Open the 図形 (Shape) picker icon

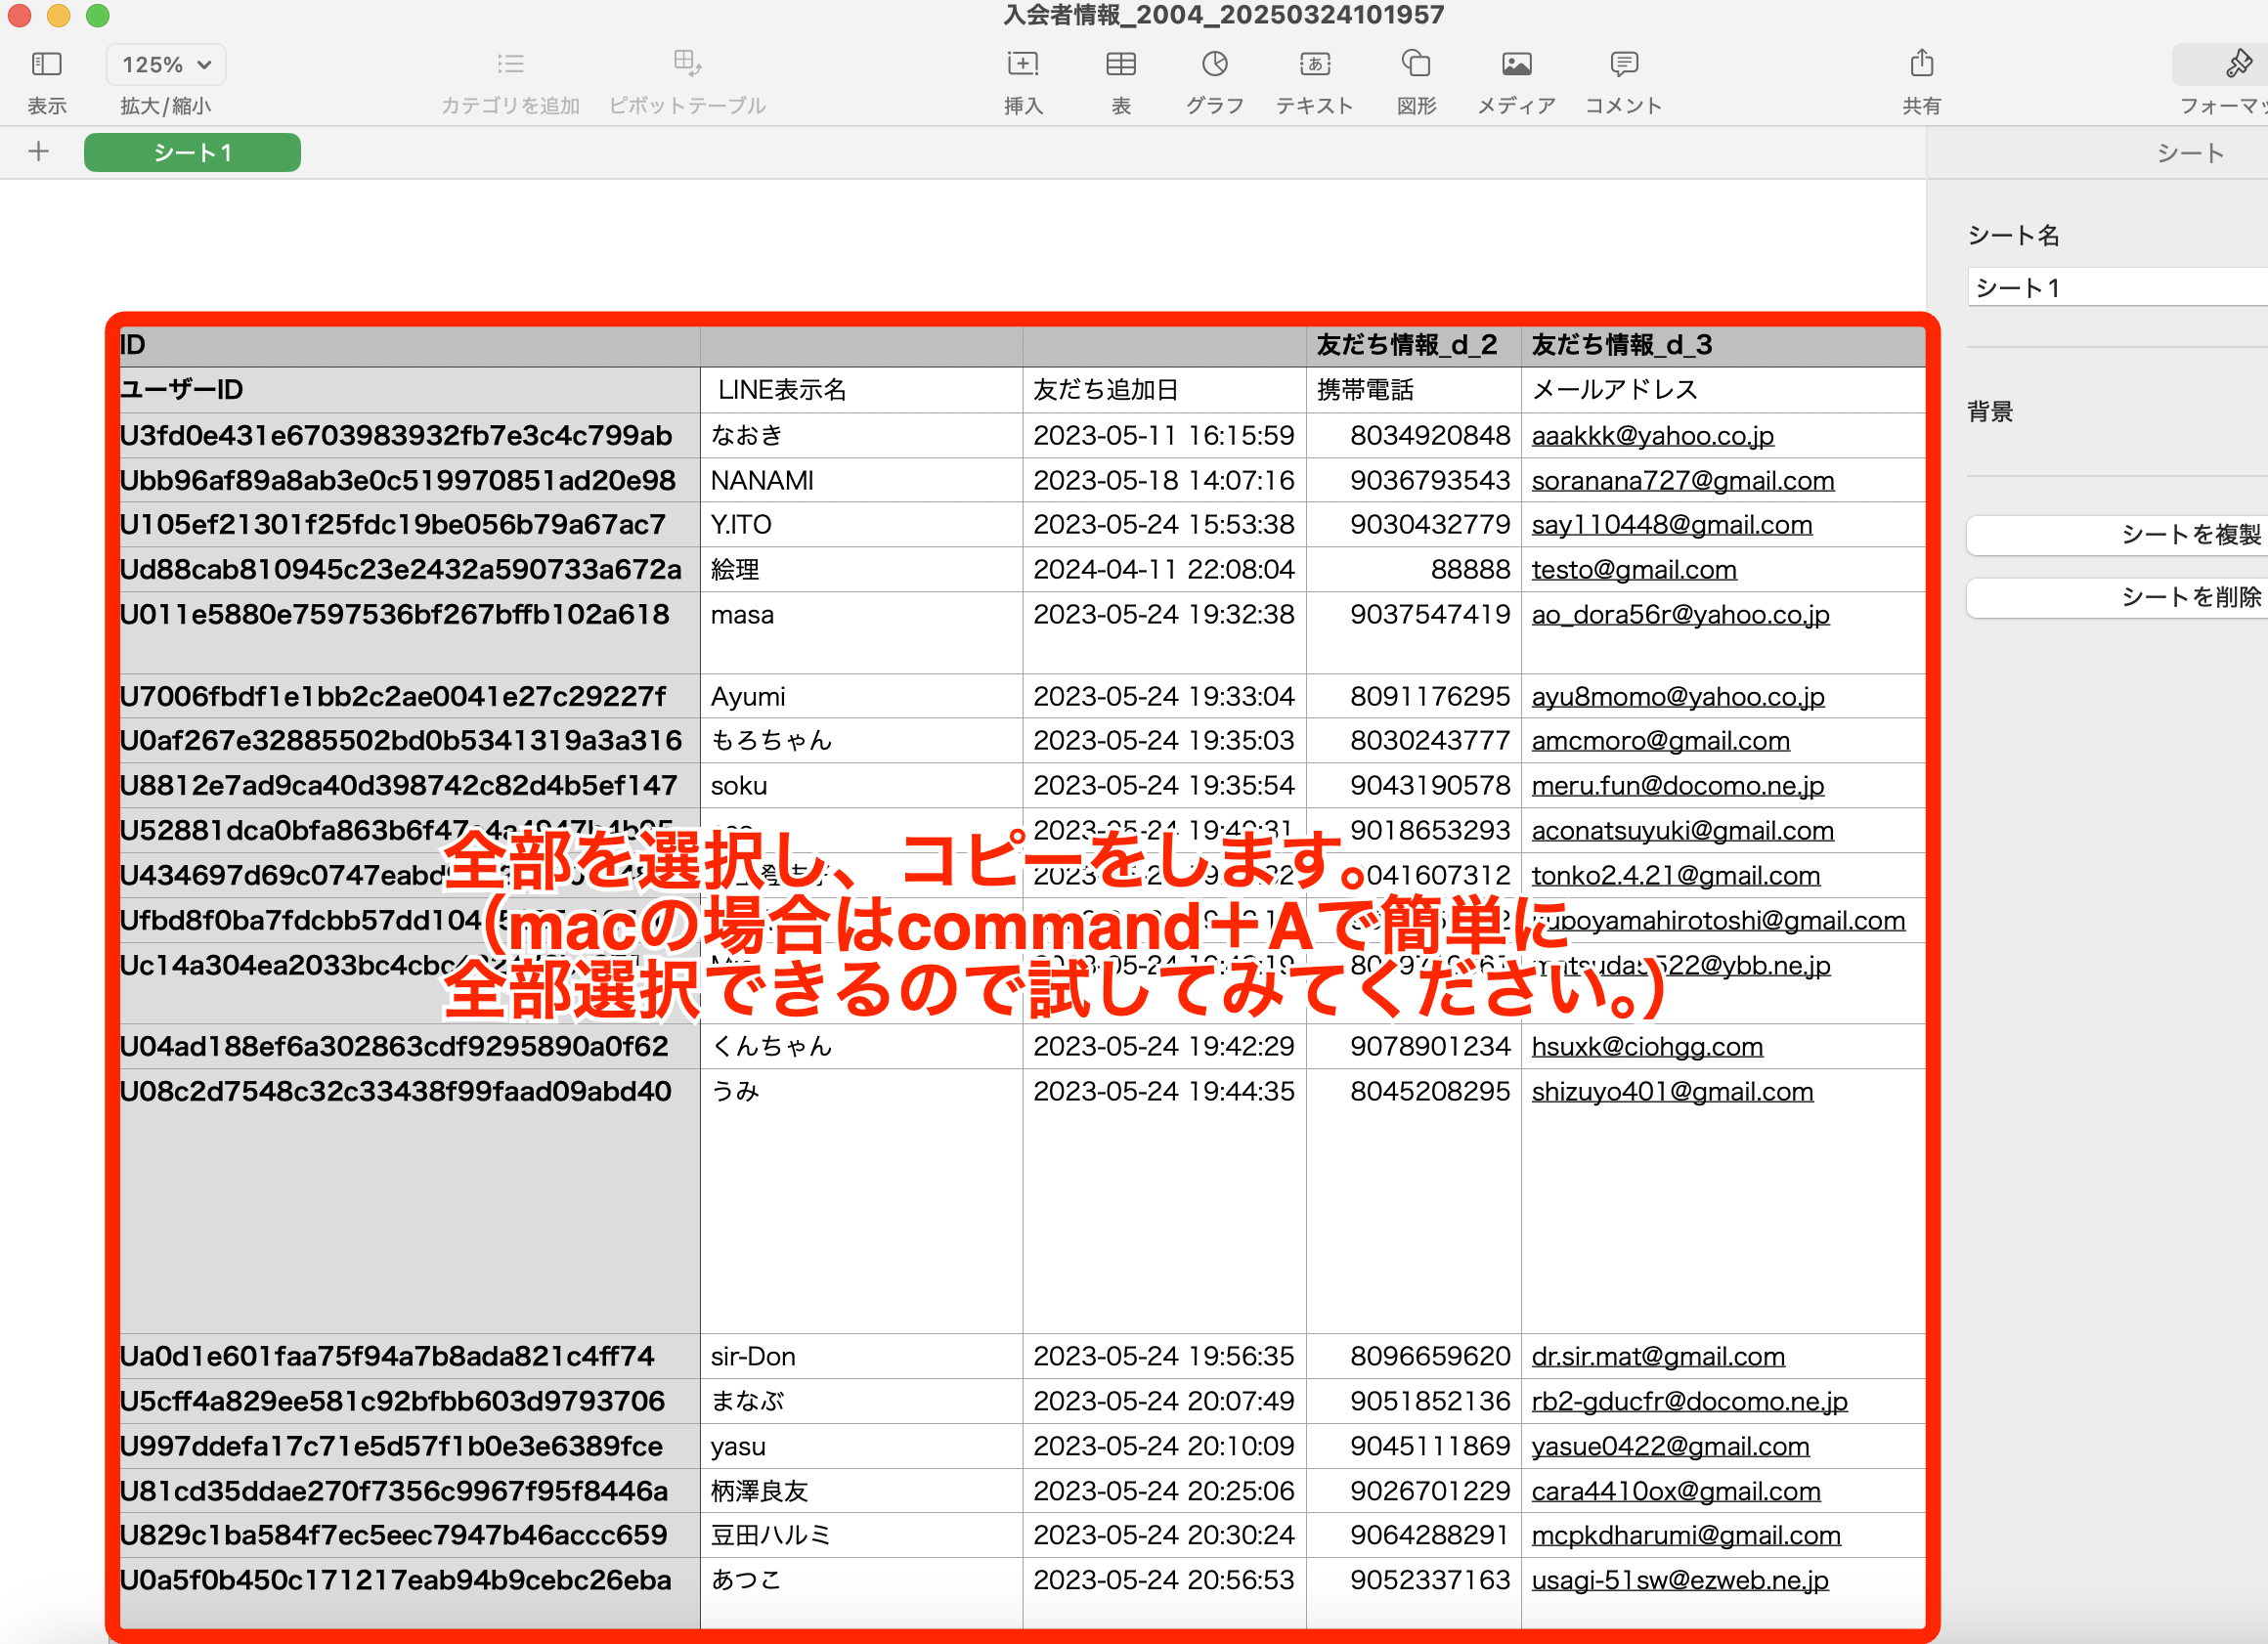(1416, 64)
